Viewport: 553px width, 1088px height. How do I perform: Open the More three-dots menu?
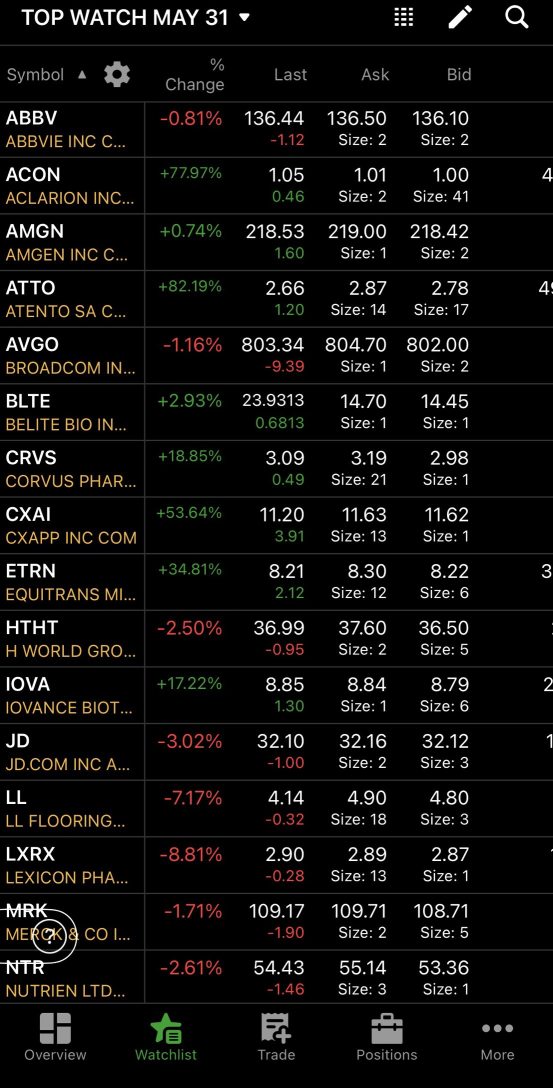pos(497,1037)
